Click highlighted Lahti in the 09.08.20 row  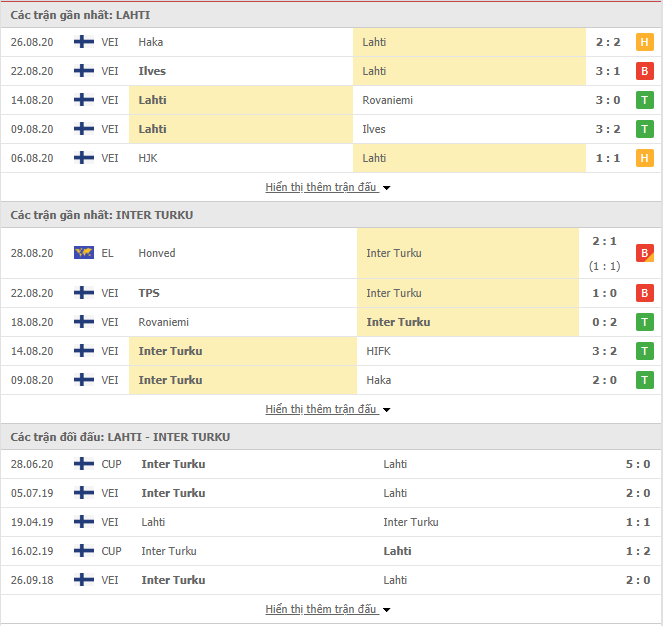(x=152, y=129)
